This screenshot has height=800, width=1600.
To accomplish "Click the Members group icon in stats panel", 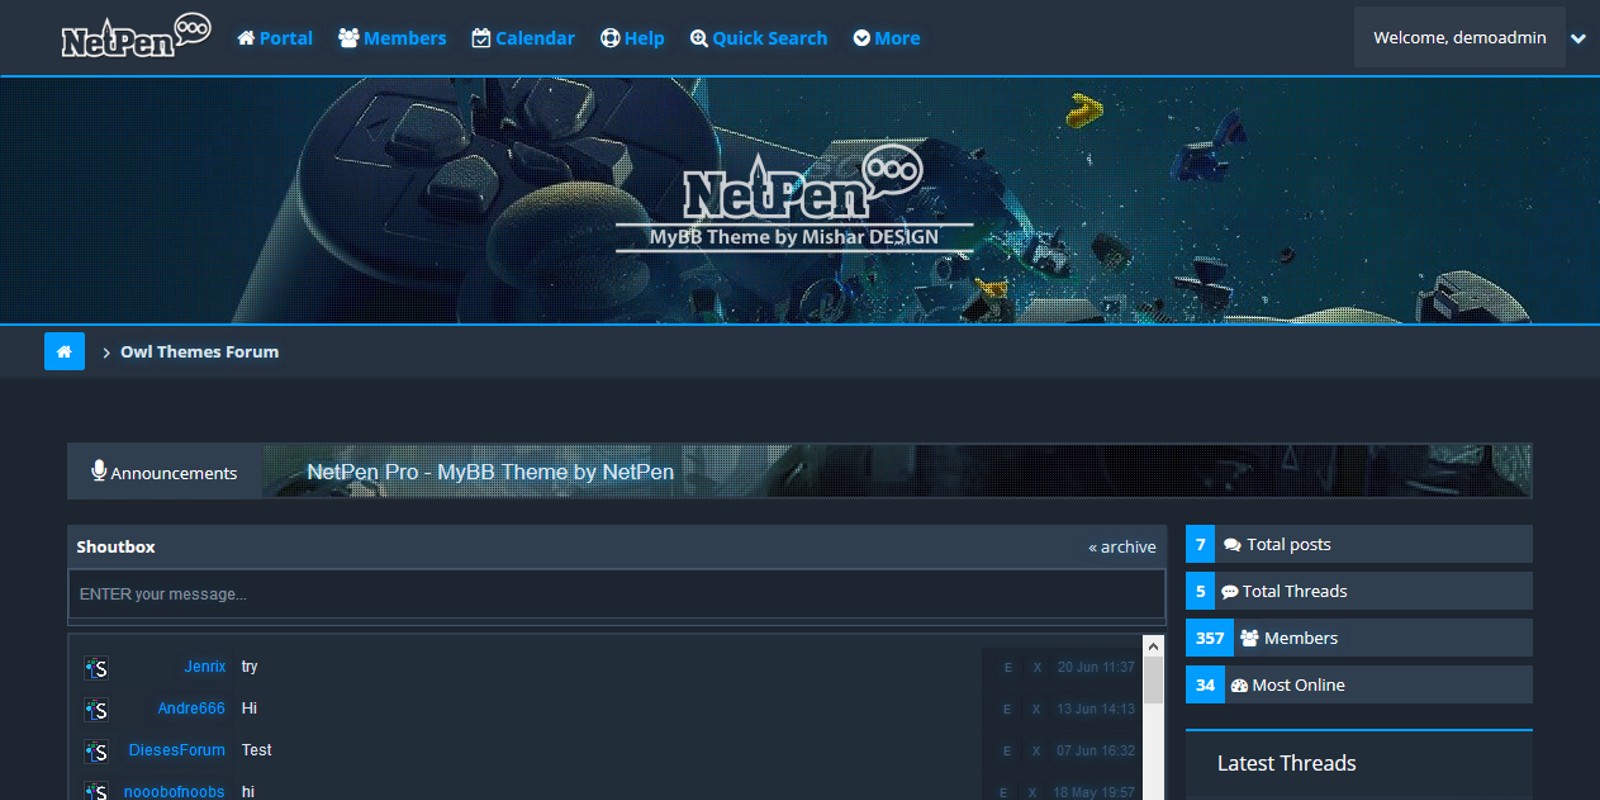I will 1249,638.
